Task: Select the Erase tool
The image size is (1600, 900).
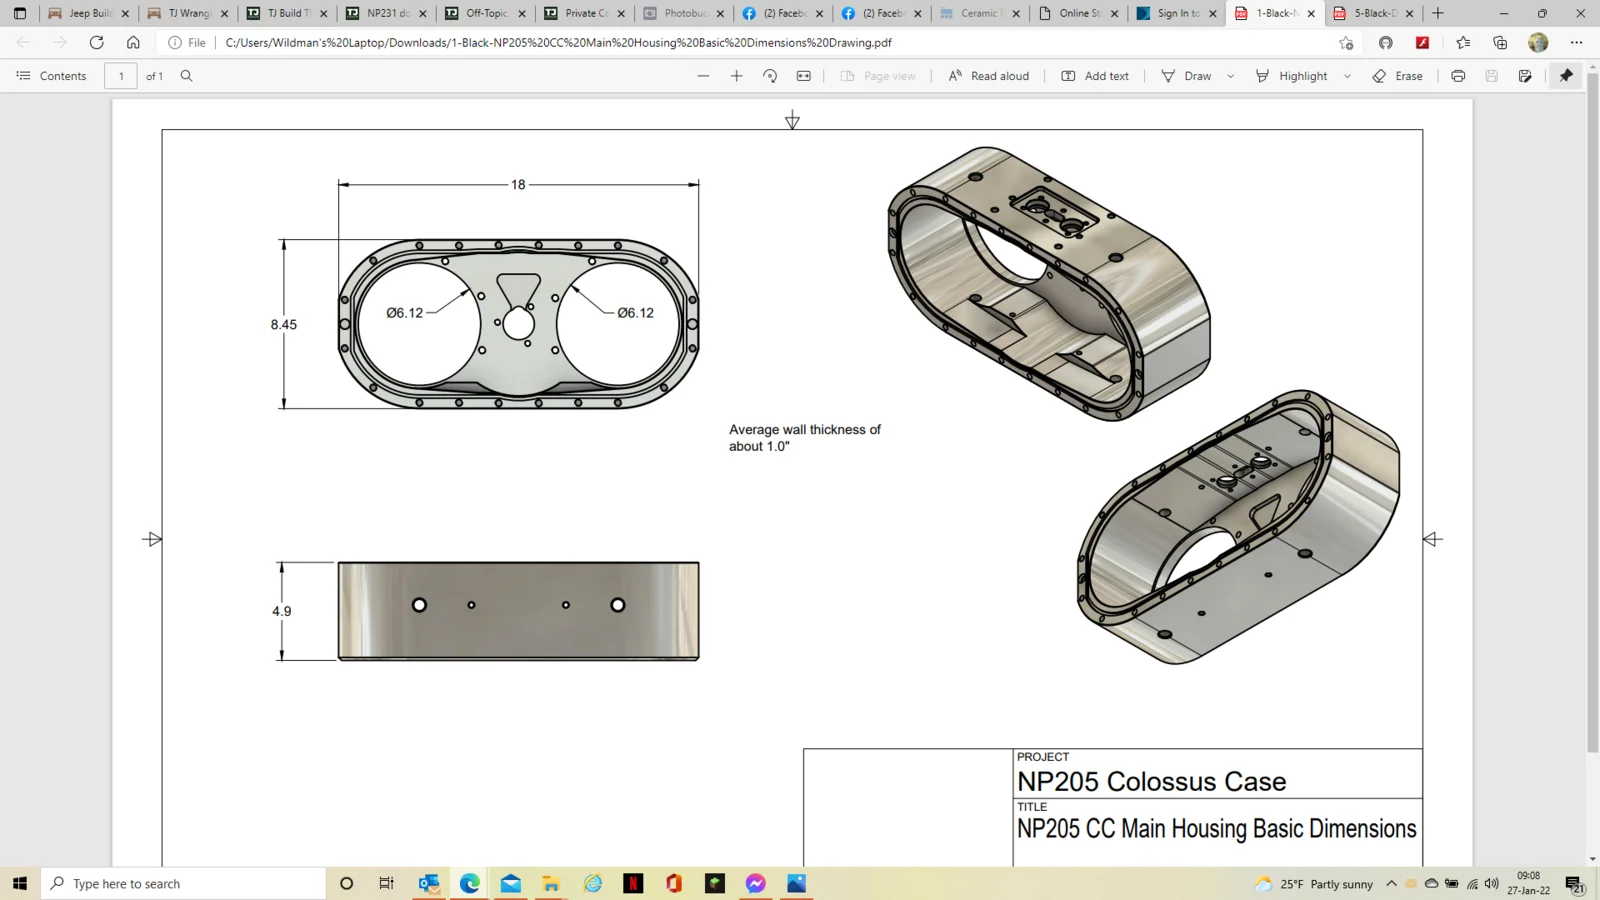Action: click(1397, 76)
